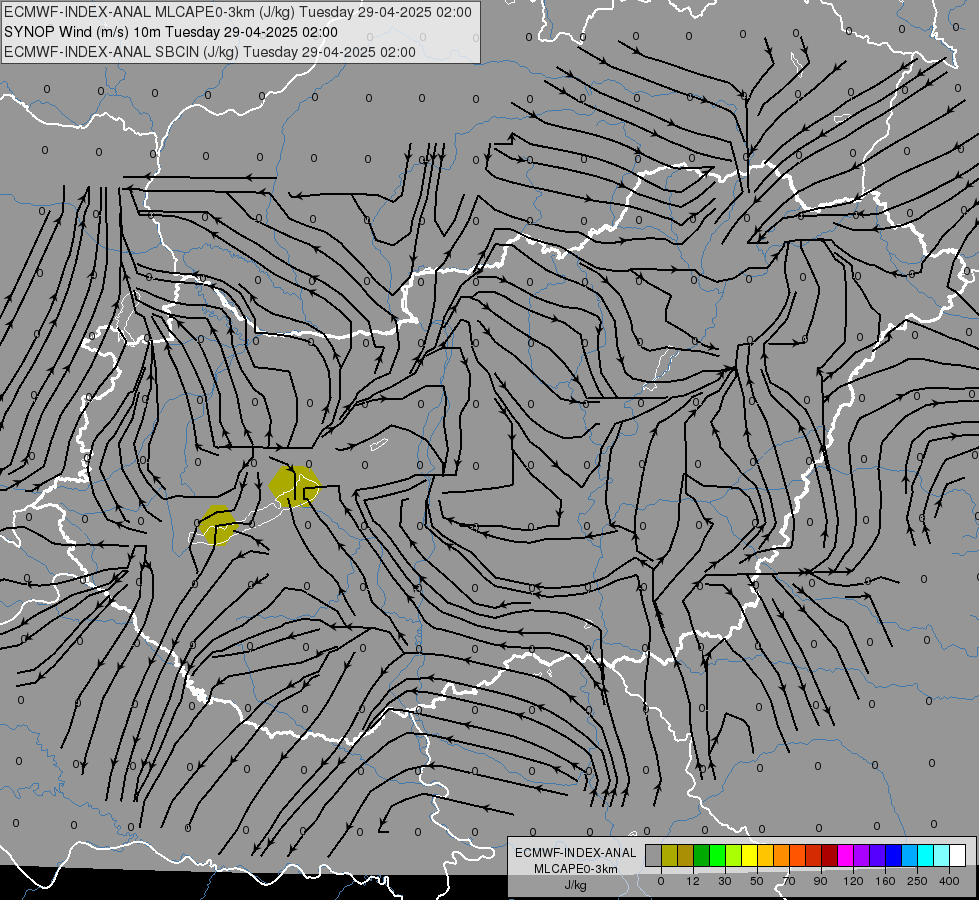Click the smaller olive CAPE hexagon on the map
This screenshot has width=979, height=900.
pyautogui.click(x=219, y=525)
